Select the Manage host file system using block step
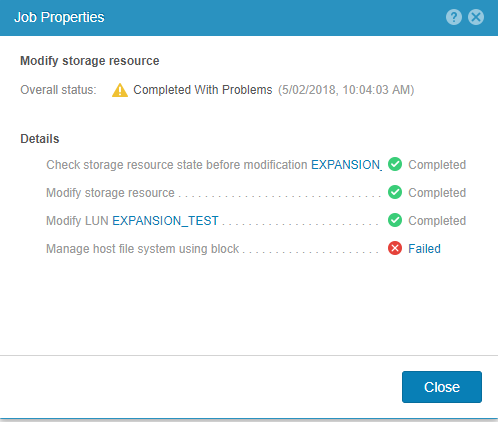This screenshot has width=498, height=422. pos(142,249)
